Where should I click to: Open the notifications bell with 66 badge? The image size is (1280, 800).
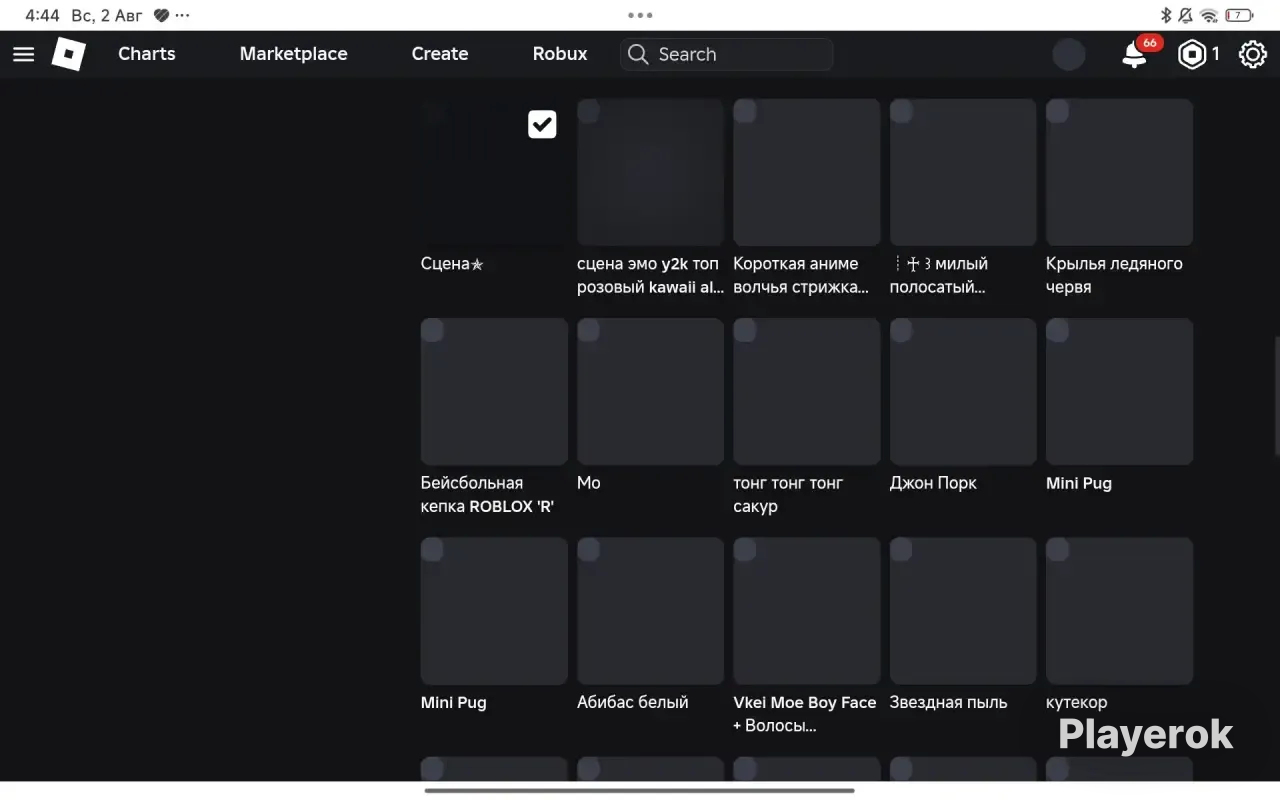[1135, 54]
